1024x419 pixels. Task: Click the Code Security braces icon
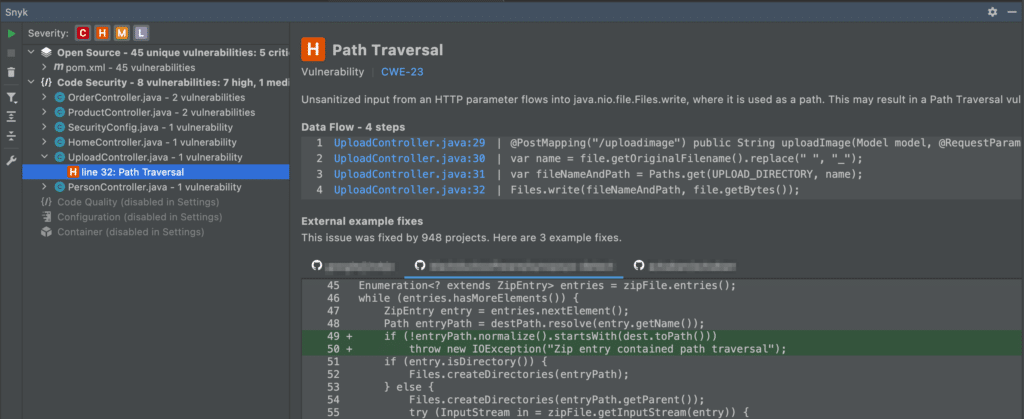(x=46, y=82)
